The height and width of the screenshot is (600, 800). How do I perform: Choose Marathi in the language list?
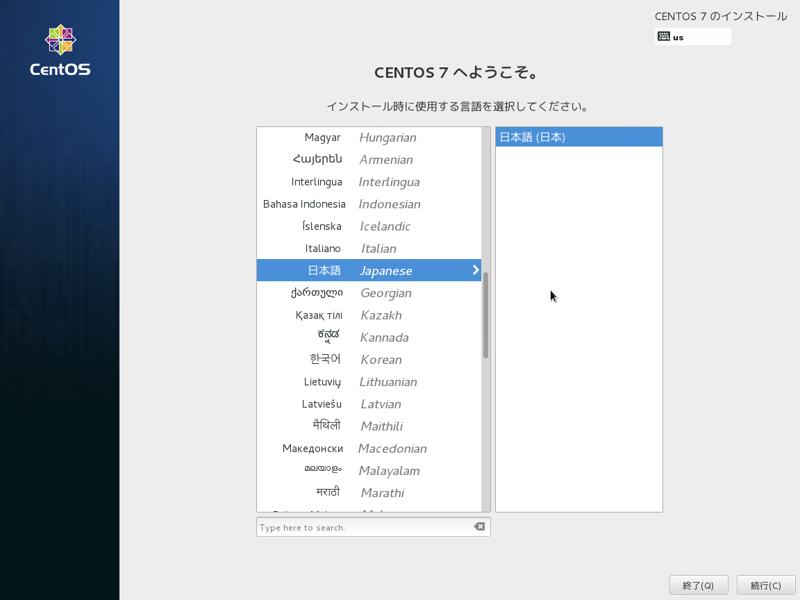(369, 492)
